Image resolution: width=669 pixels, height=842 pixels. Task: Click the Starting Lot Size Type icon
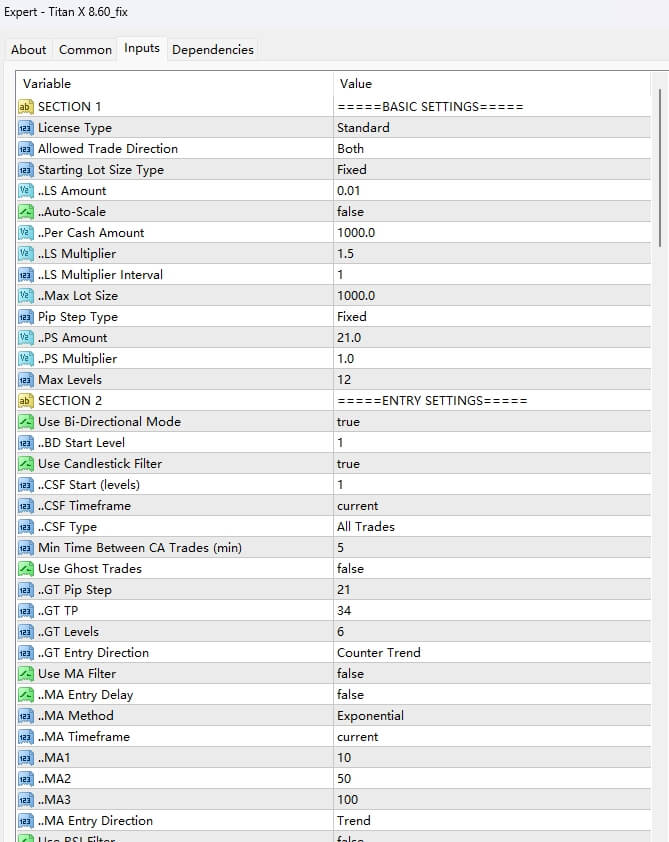(25, 170)
